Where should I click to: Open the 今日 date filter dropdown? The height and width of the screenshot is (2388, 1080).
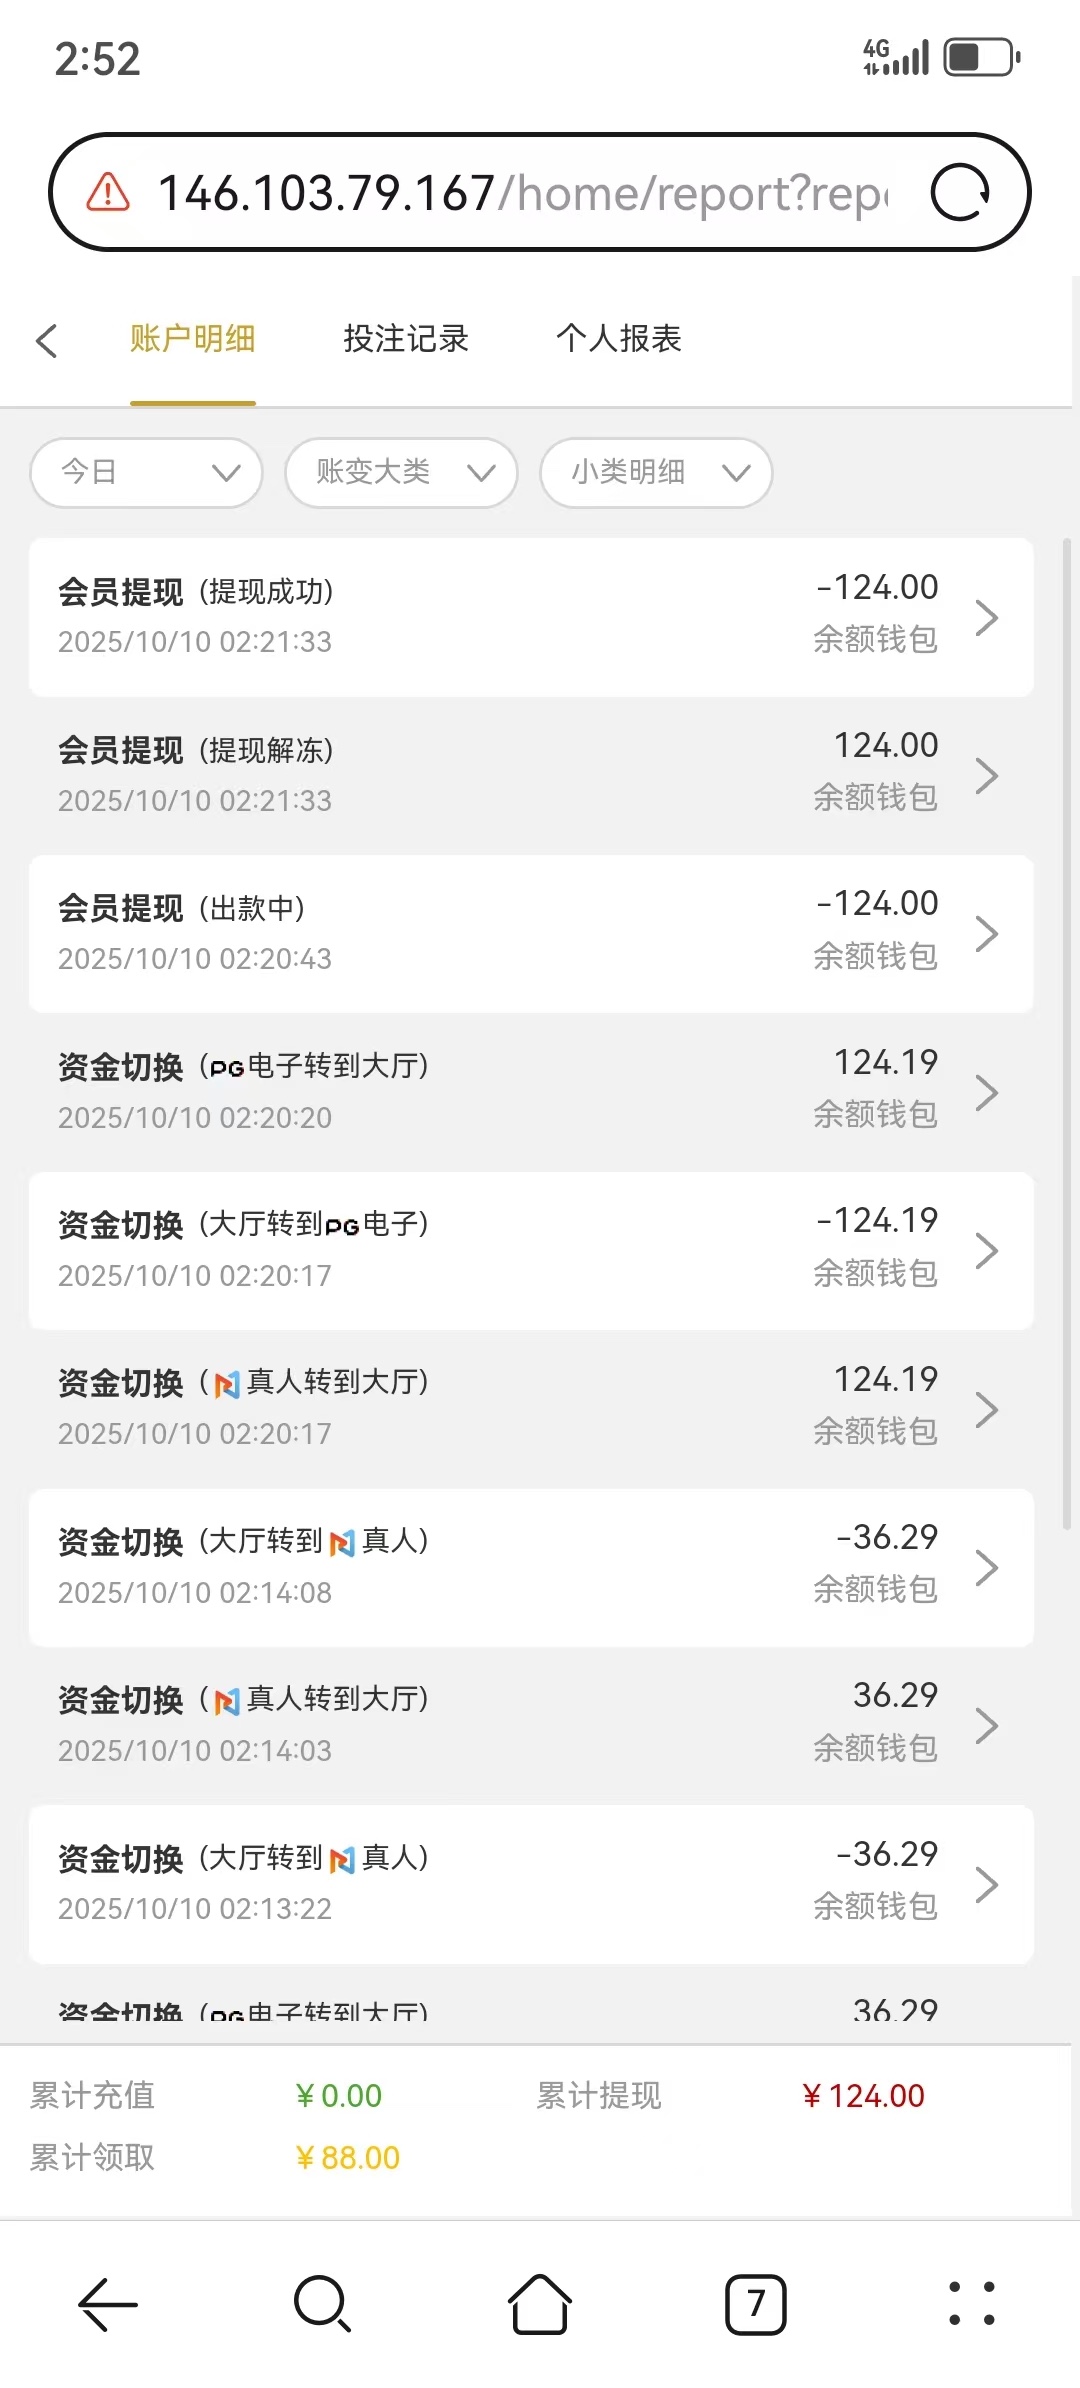tap(147, 472)
